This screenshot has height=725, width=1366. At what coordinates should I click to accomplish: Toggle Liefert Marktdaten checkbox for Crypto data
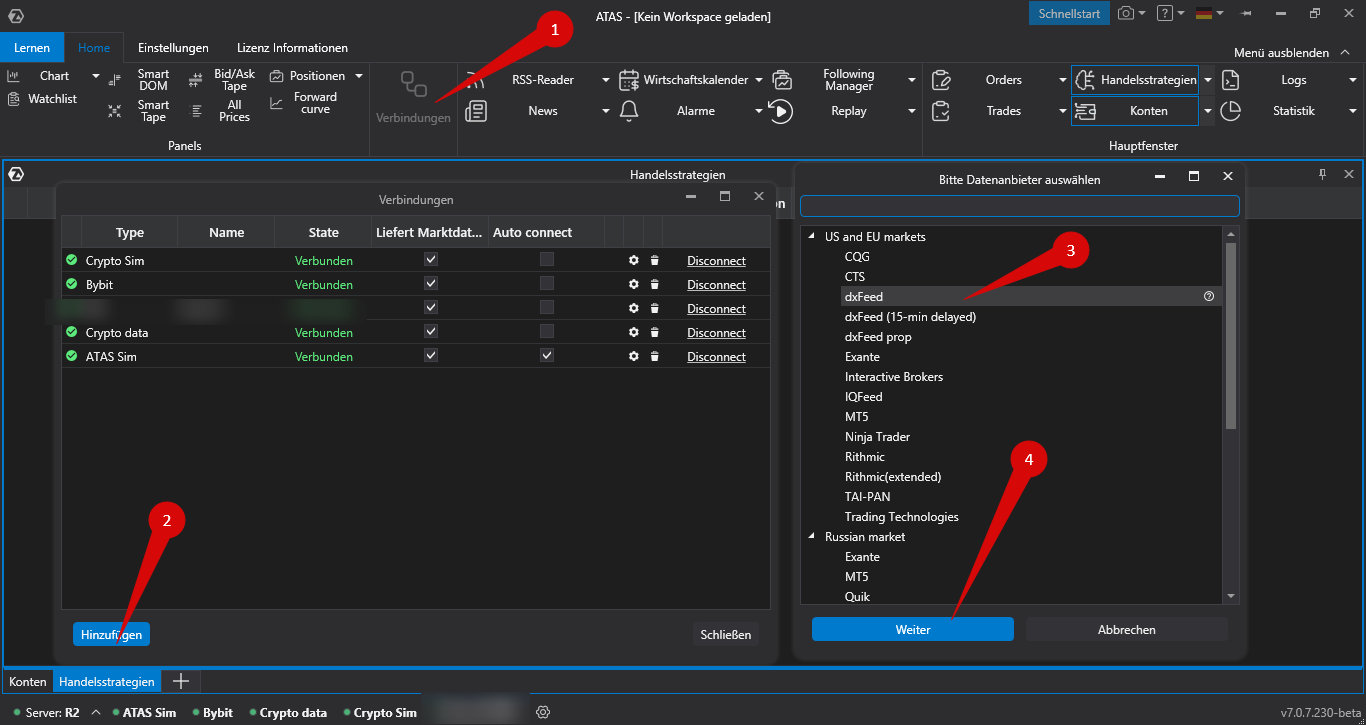tap(431, 331)
